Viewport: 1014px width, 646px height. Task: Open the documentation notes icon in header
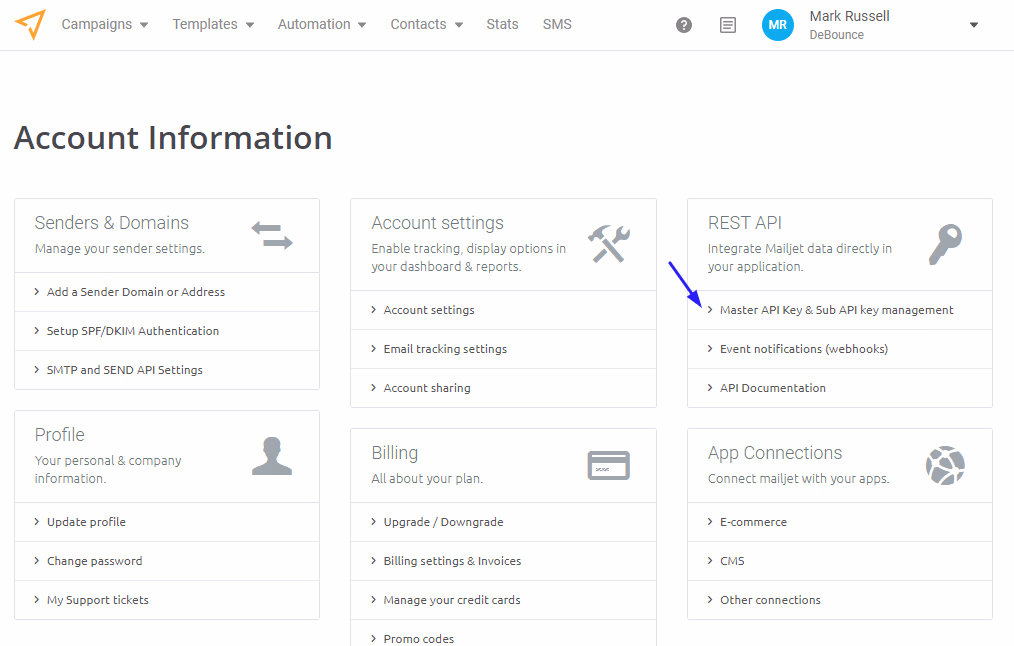(728, 25)
